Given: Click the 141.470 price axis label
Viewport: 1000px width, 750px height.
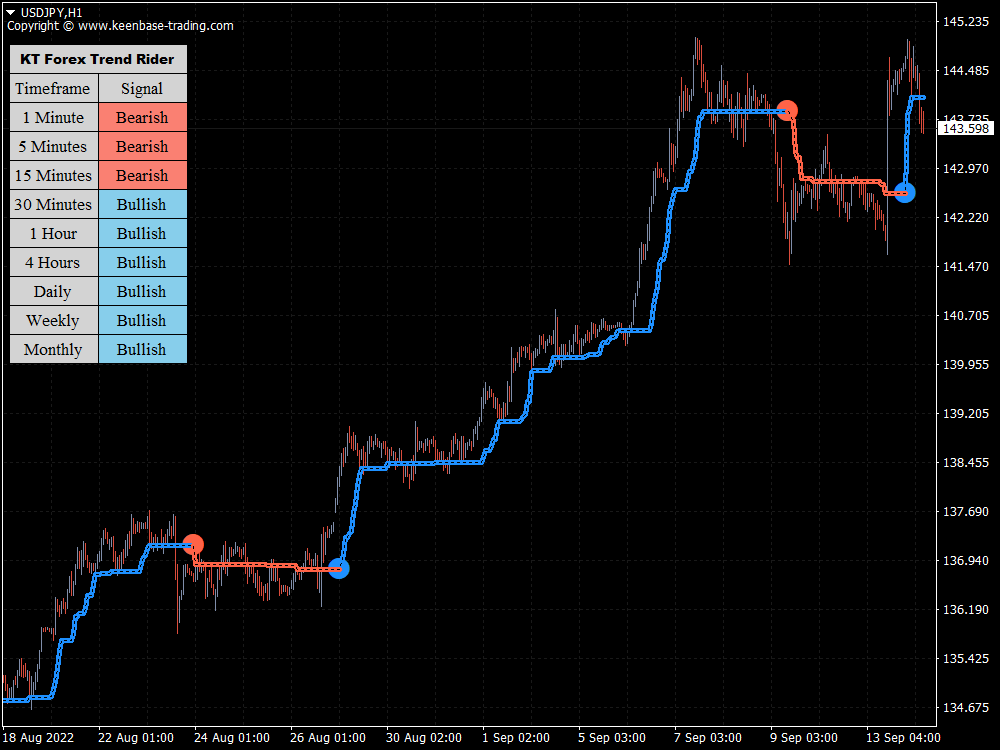Looking at the screenshot, I should point(966,267).
